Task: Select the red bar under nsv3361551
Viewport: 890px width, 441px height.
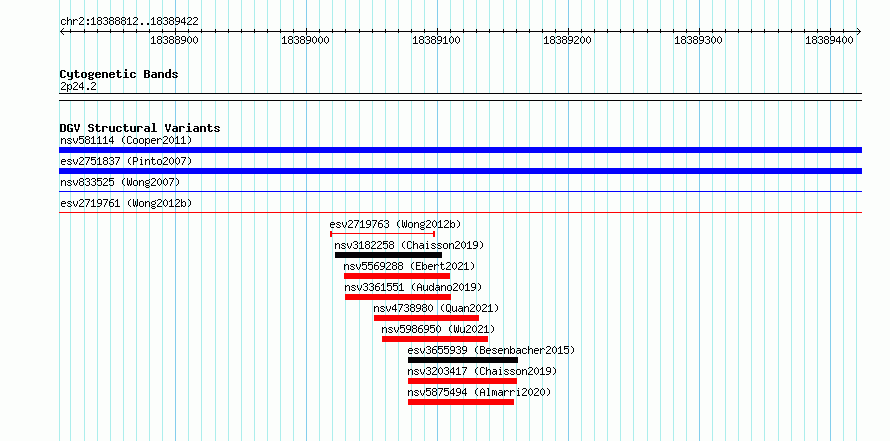Action: coord(398,297)
